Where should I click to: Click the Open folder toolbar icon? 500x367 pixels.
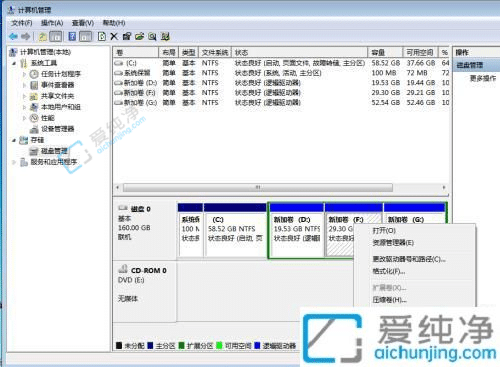click(x=140, y=36)
